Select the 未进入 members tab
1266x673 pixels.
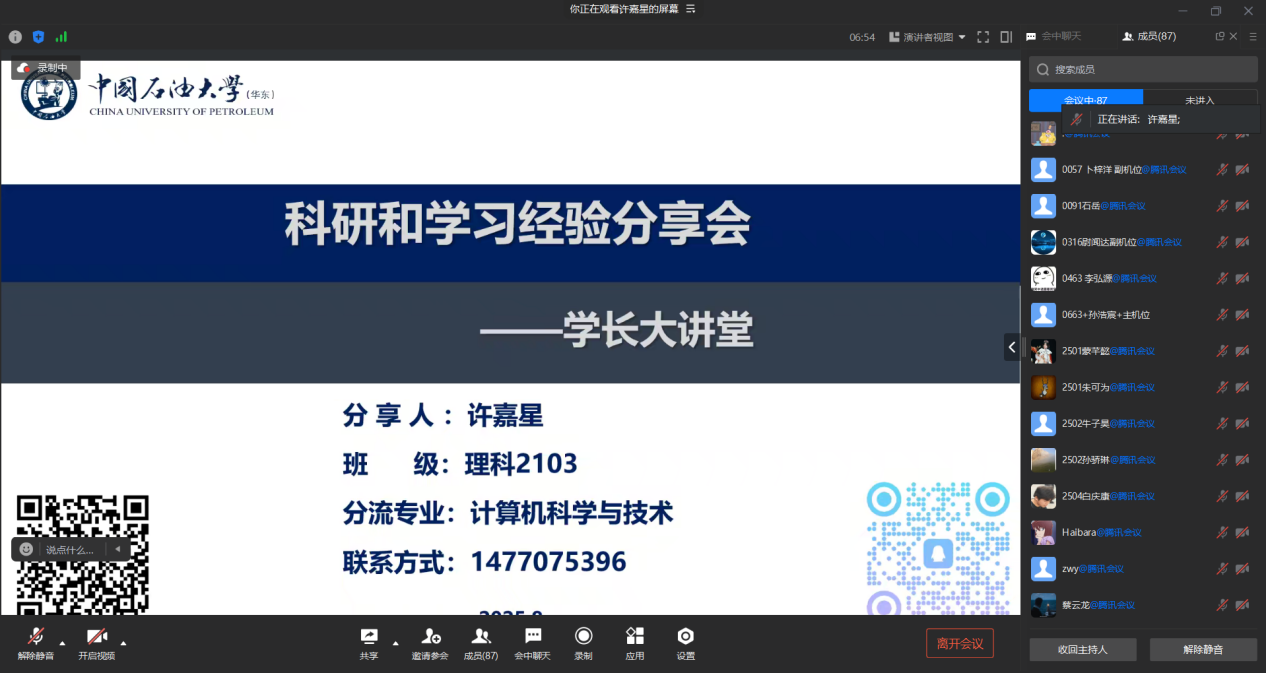1199,100
